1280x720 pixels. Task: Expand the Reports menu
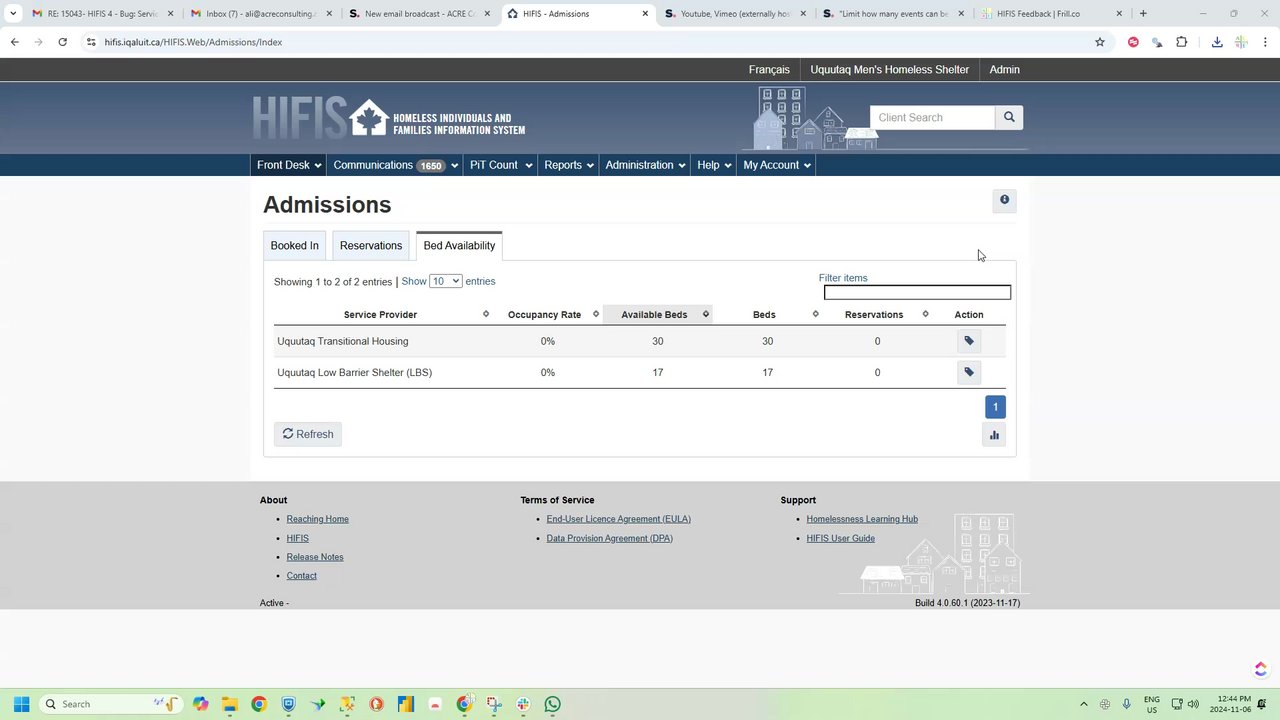click(x=569, y=165)
